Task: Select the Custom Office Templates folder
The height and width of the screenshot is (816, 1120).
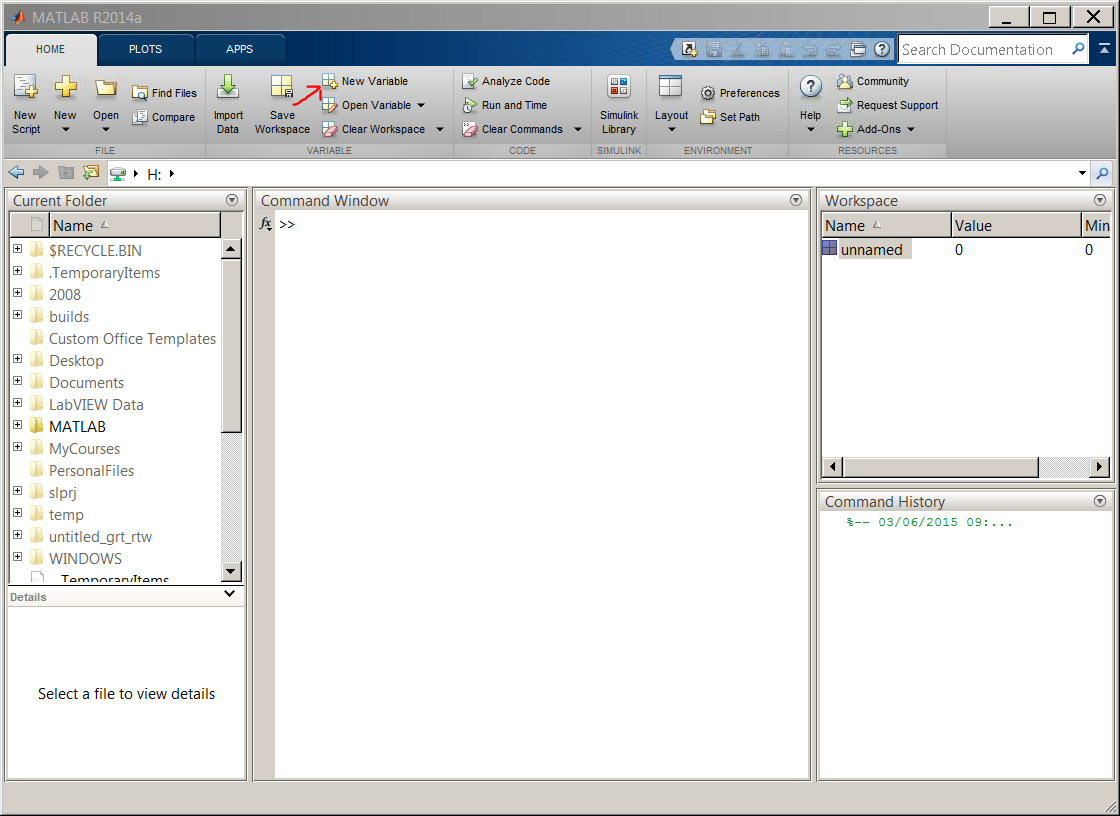Action: [132, 339]
